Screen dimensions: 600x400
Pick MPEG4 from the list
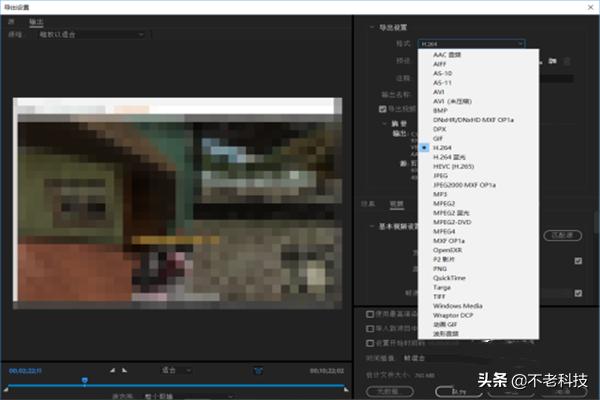pyautogui.click(x=444, y=231)
